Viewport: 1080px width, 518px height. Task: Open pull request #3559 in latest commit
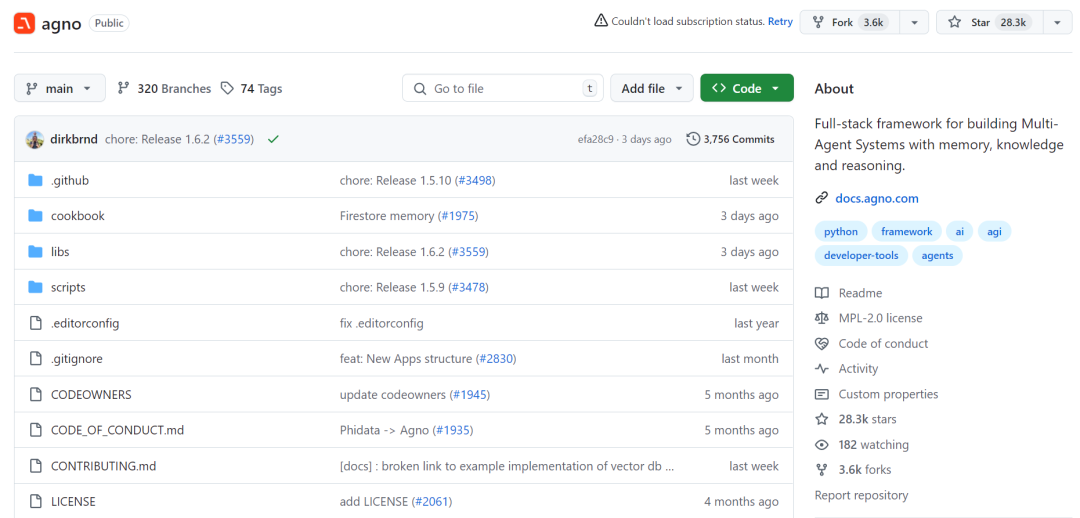233,139
